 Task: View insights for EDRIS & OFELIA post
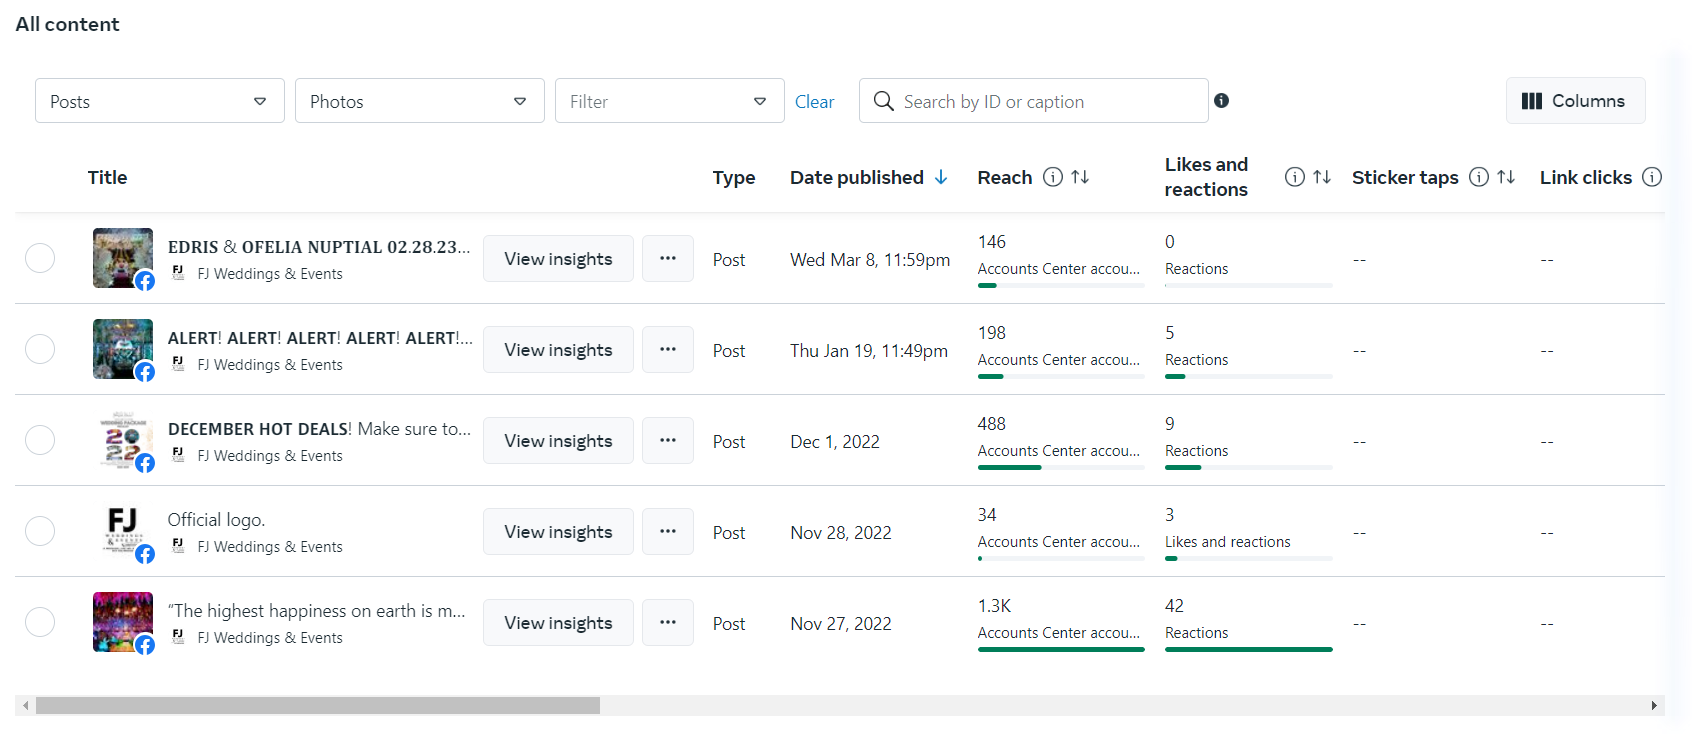[x=558, y=259]
